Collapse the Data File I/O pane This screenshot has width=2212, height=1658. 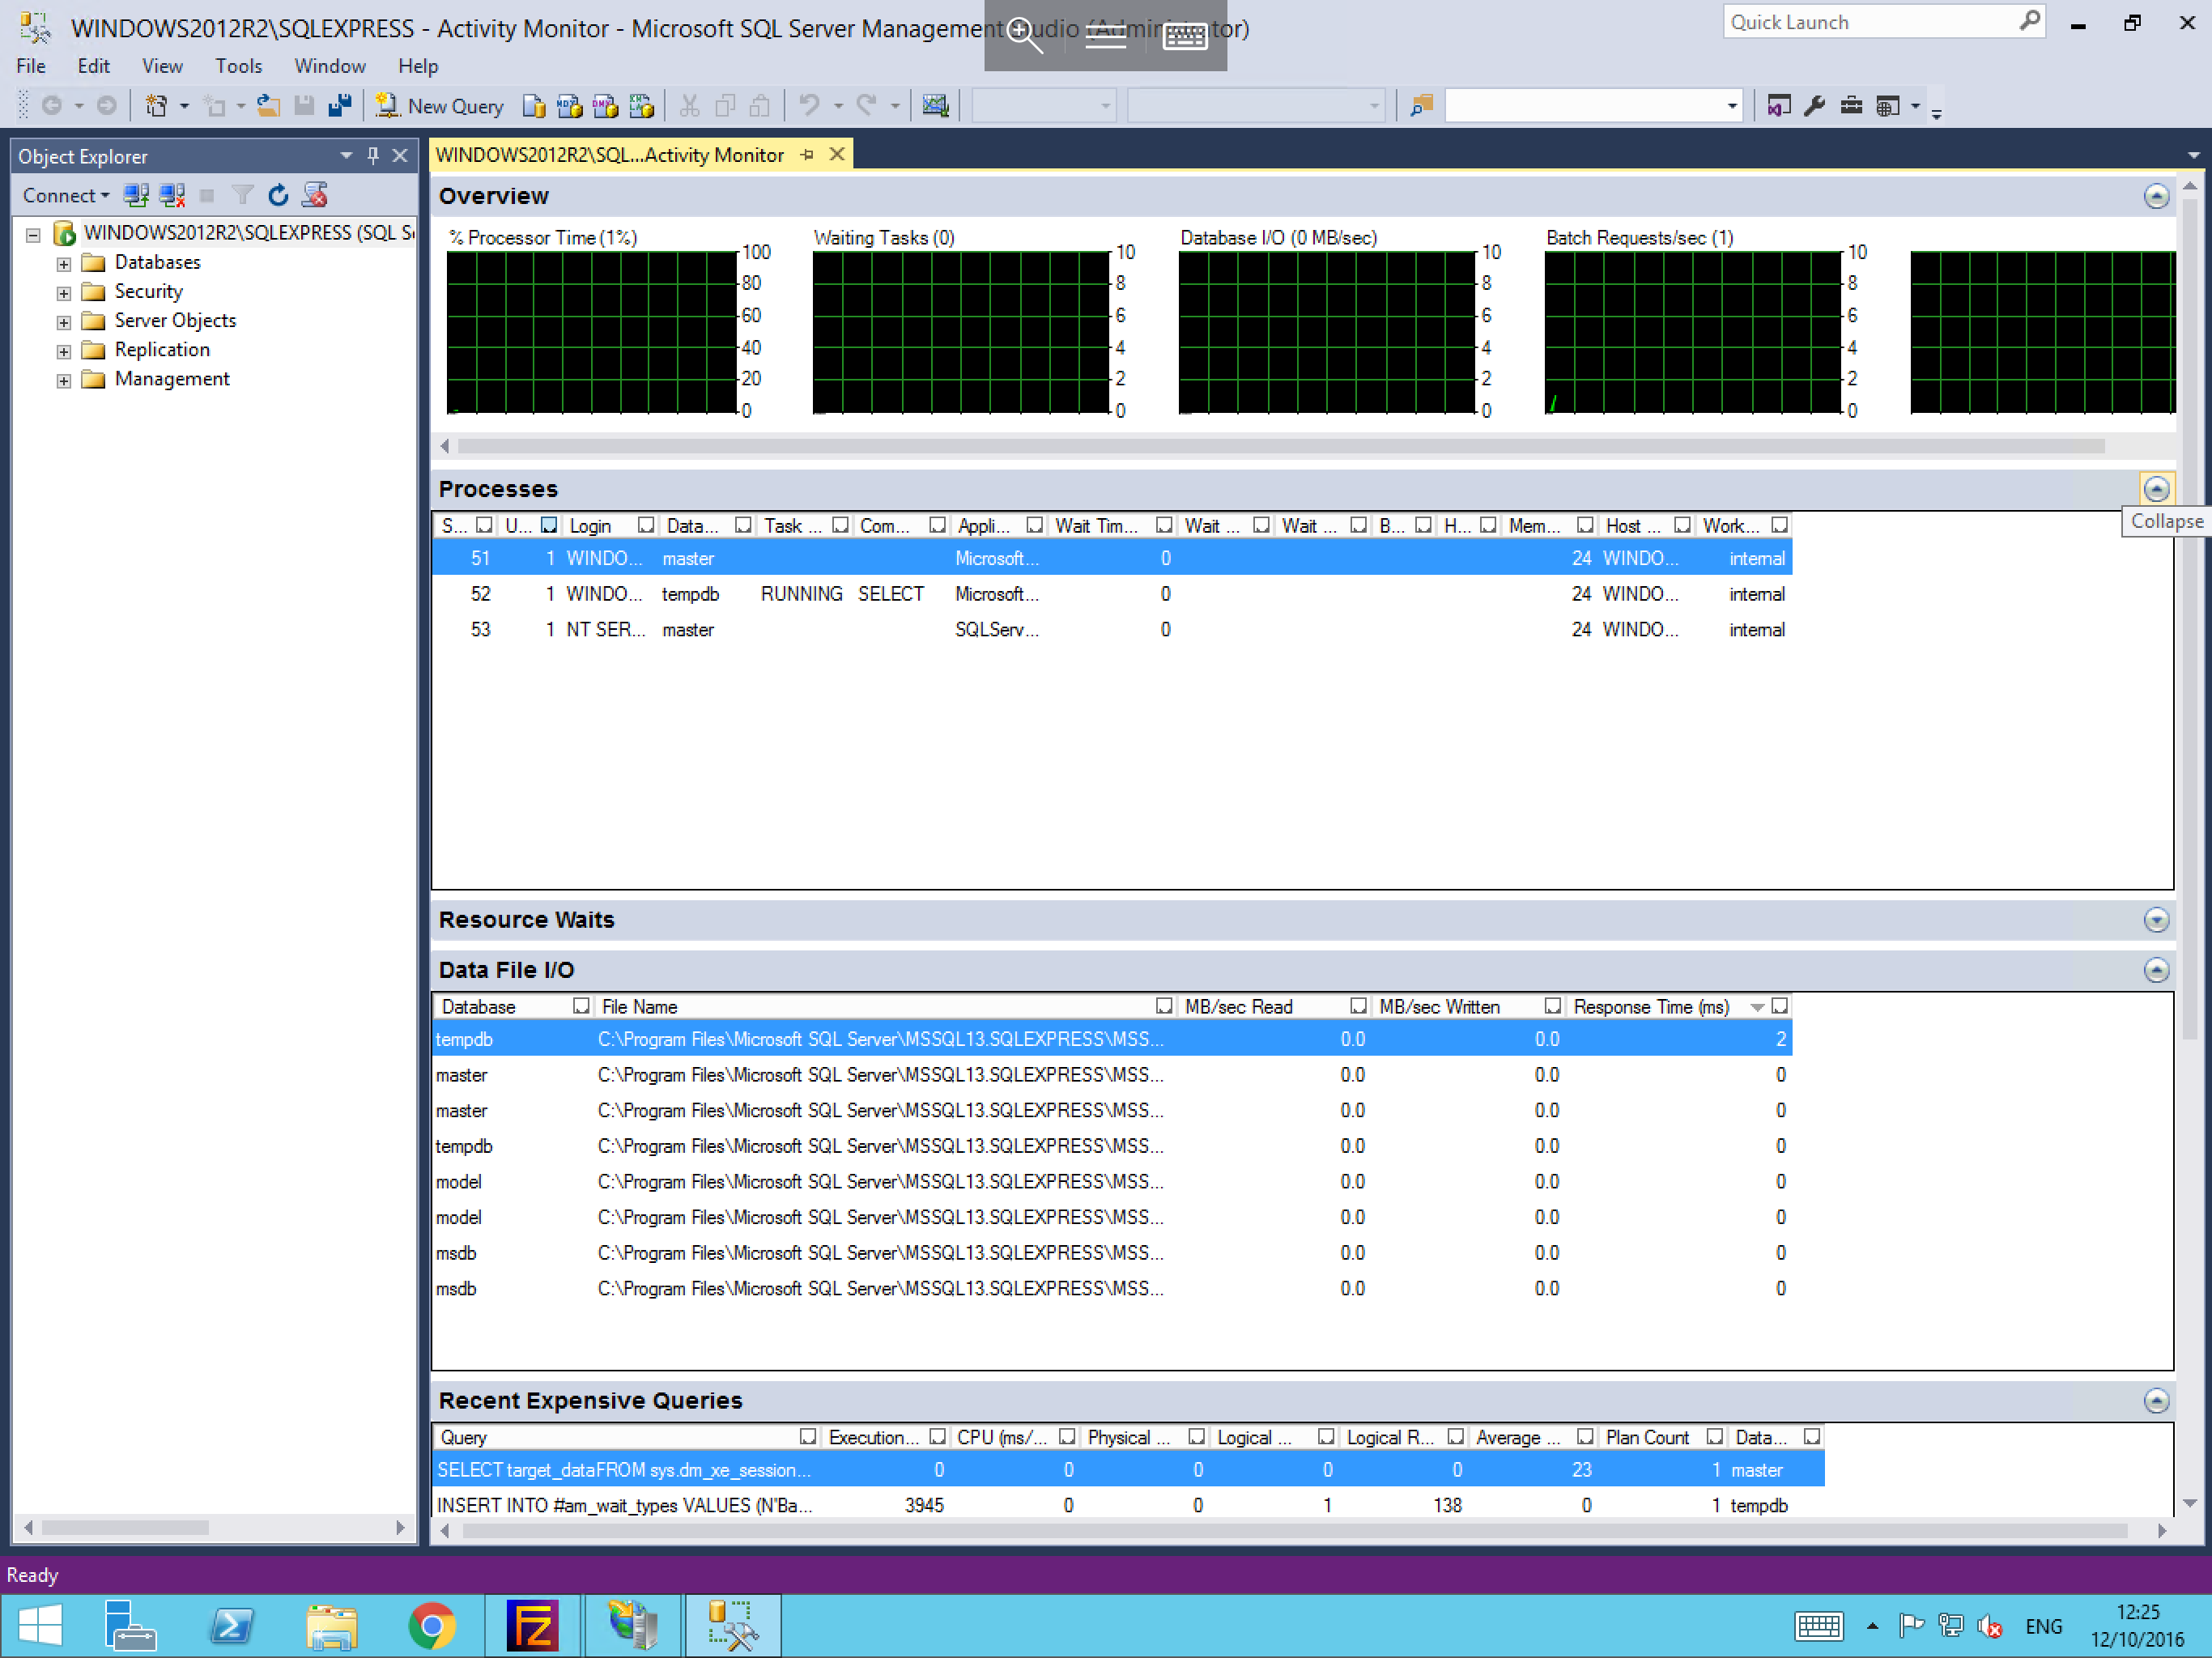click(2157, 970)
